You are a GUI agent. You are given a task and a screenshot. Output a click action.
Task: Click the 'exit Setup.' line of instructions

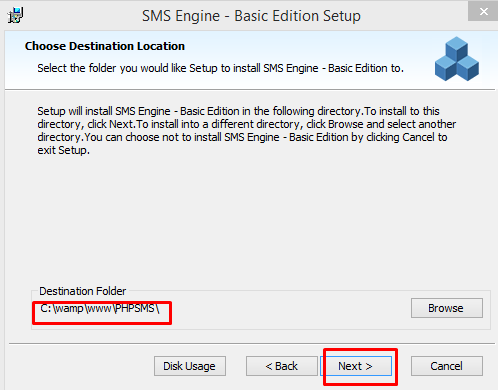click(63, 150)
